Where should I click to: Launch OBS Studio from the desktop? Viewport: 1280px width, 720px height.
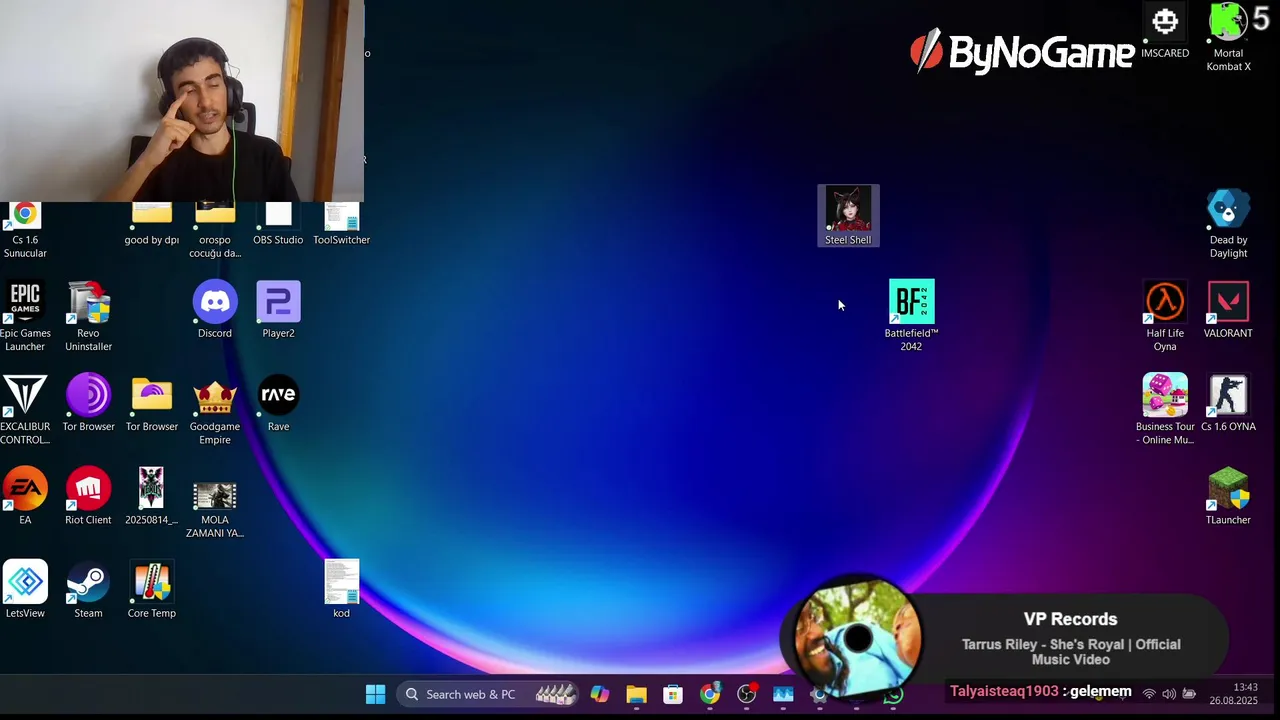278,224
